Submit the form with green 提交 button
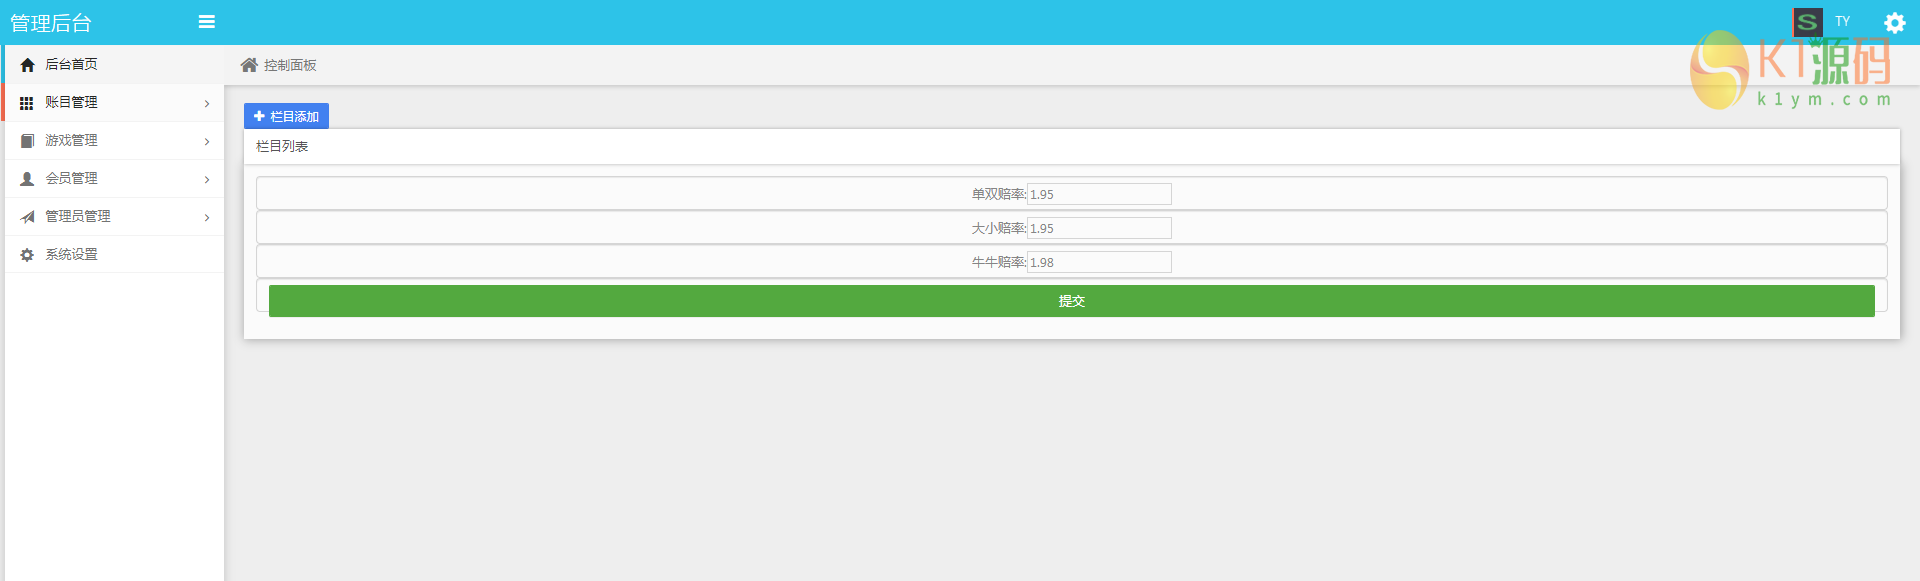Viewport: 1920px width, 581px height. (x=1071, y=301)
